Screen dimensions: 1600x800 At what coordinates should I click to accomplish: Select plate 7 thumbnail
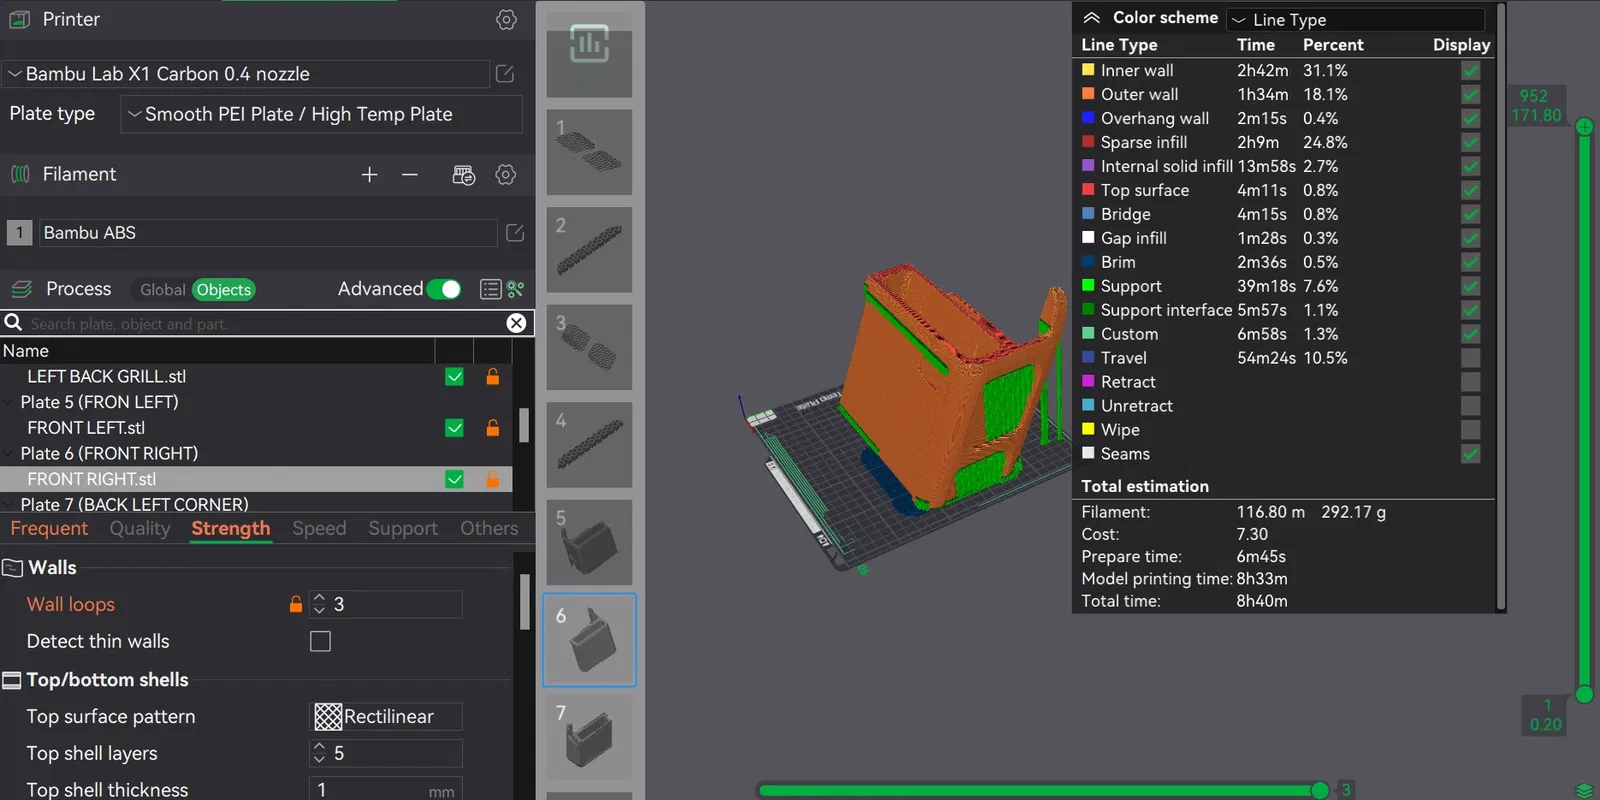click(x=589, y=737)
